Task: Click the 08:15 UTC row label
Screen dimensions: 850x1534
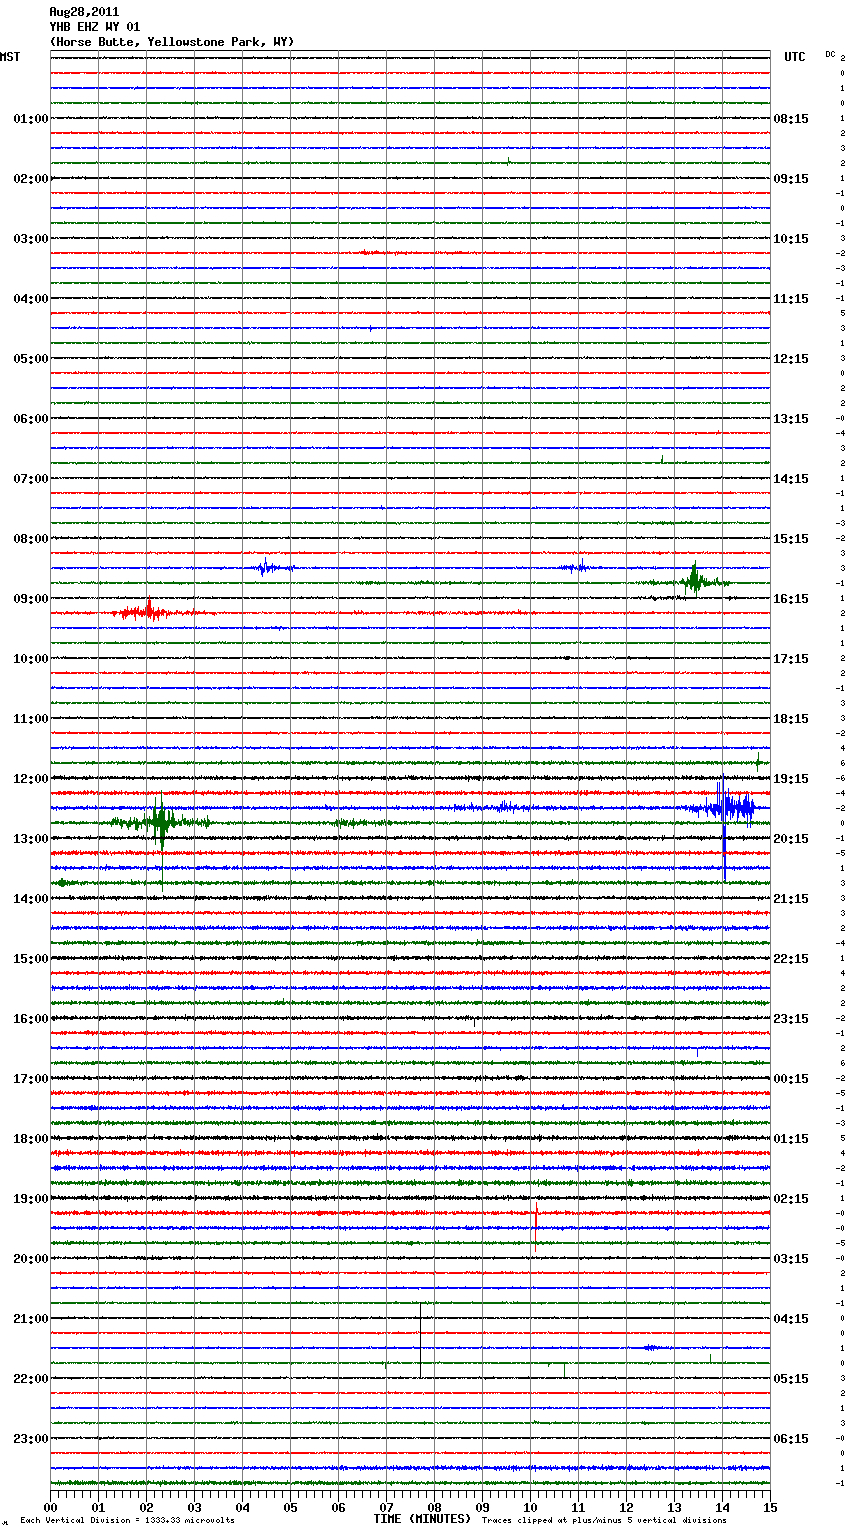Action: click(x=791, y=119)
